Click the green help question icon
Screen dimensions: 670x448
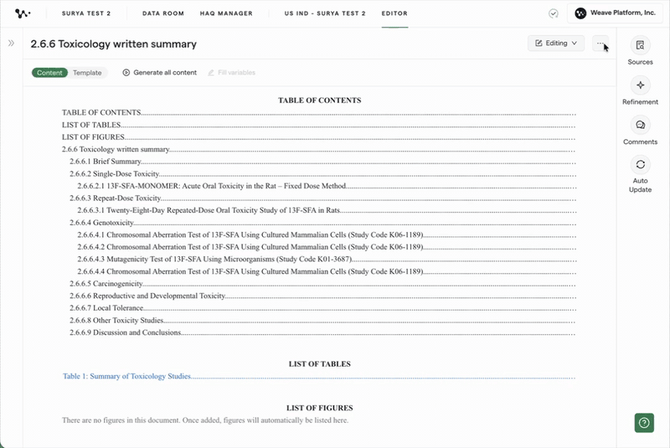(x=644, y=423)
